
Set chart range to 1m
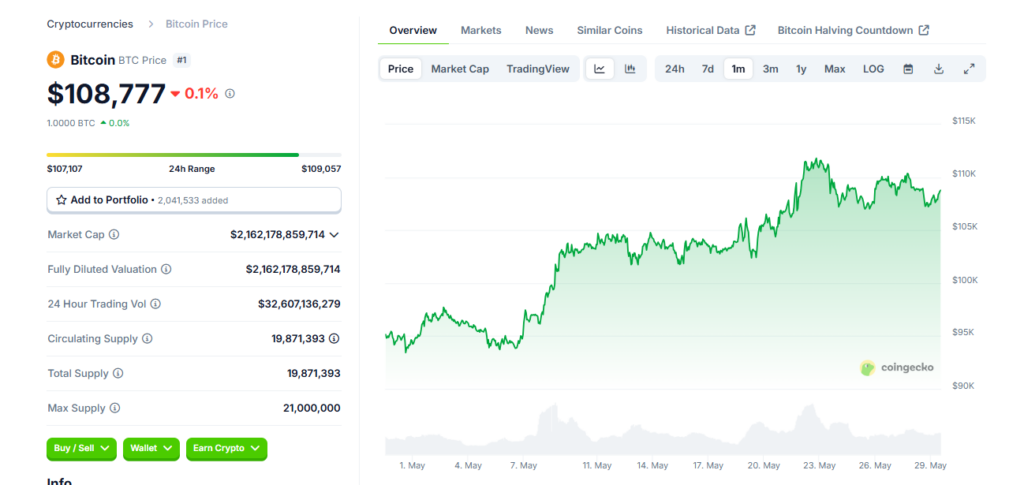pos(738,69)
